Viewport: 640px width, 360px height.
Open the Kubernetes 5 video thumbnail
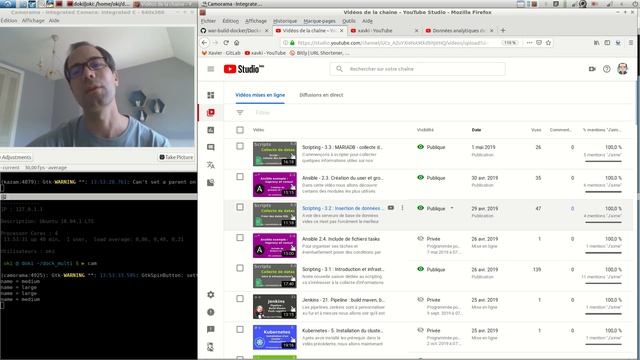(x=275, y=337)
